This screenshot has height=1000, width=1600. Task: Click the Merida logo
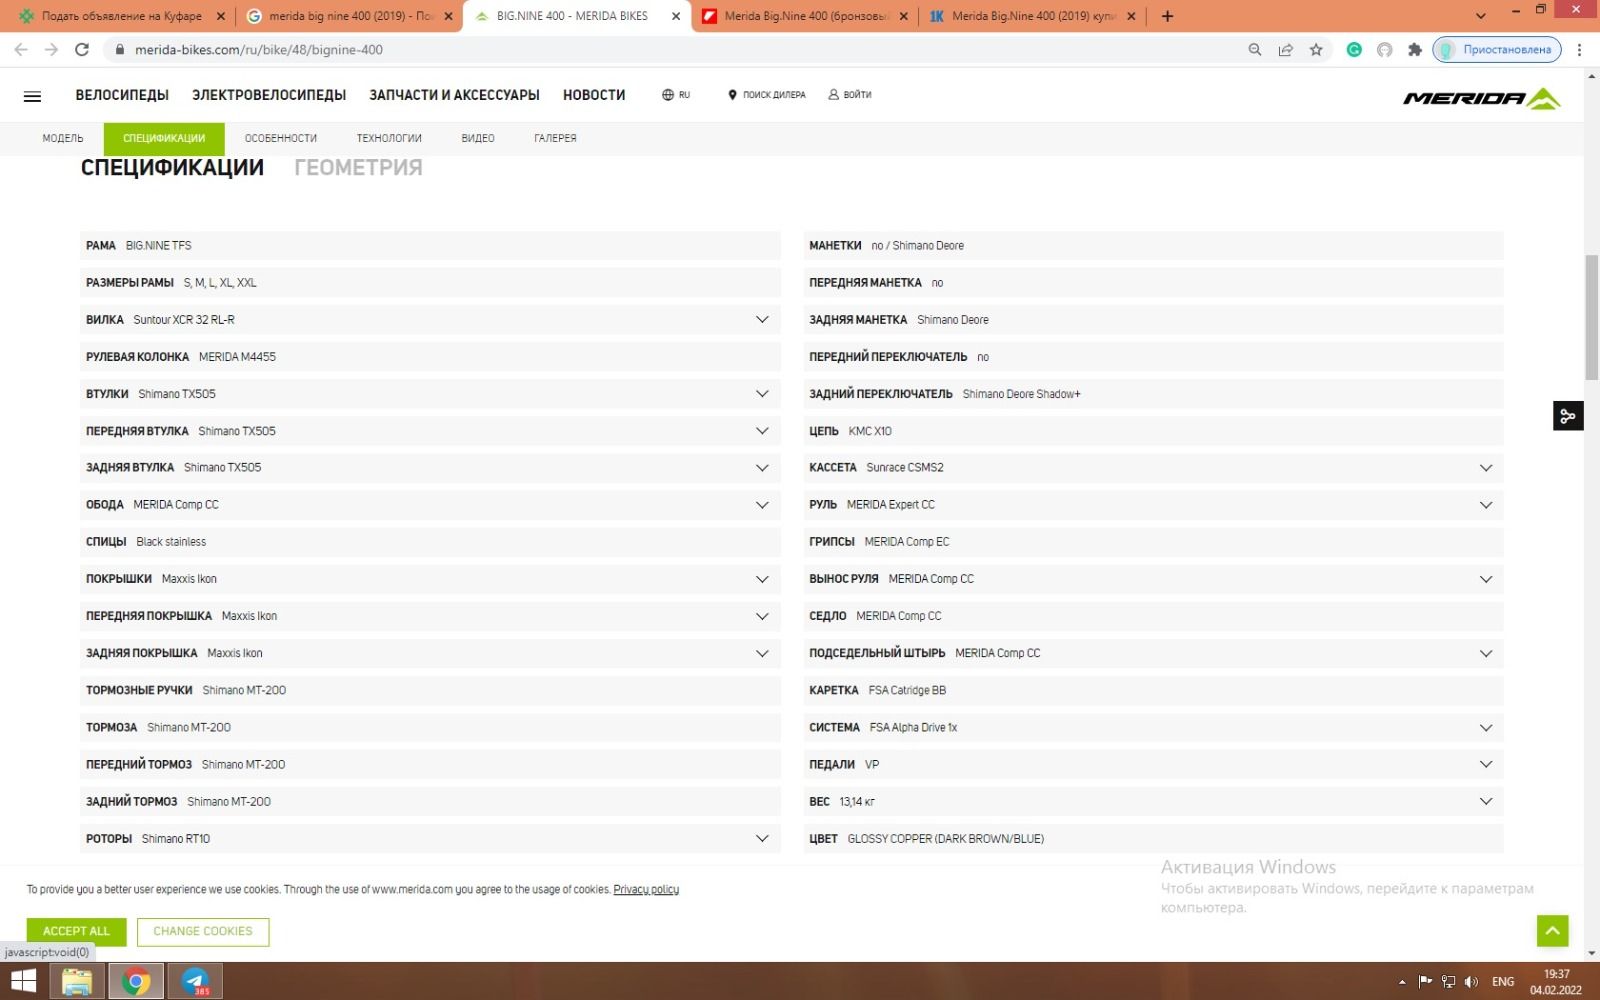point(1482,98)
